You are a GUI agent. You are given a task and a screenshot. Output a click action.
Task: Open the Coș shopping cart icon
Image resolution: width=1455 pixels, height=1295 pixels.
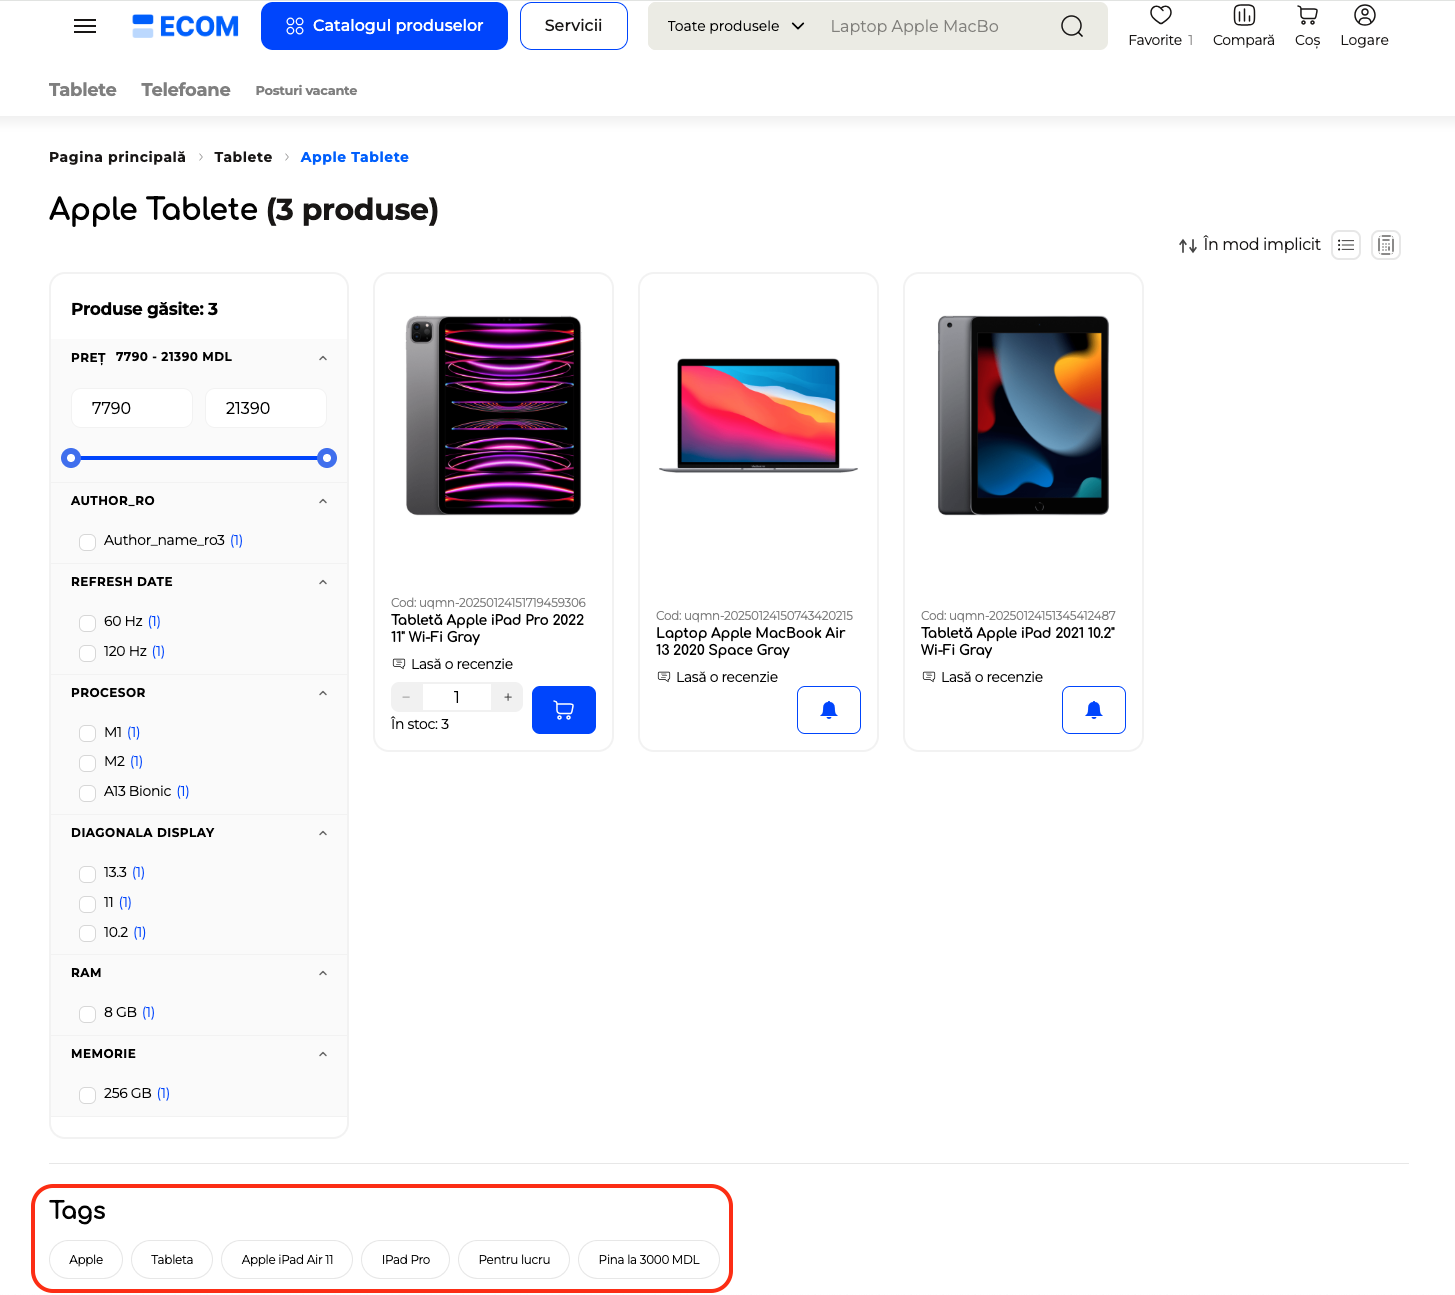pyautogui.click(x=1307, y=15)
